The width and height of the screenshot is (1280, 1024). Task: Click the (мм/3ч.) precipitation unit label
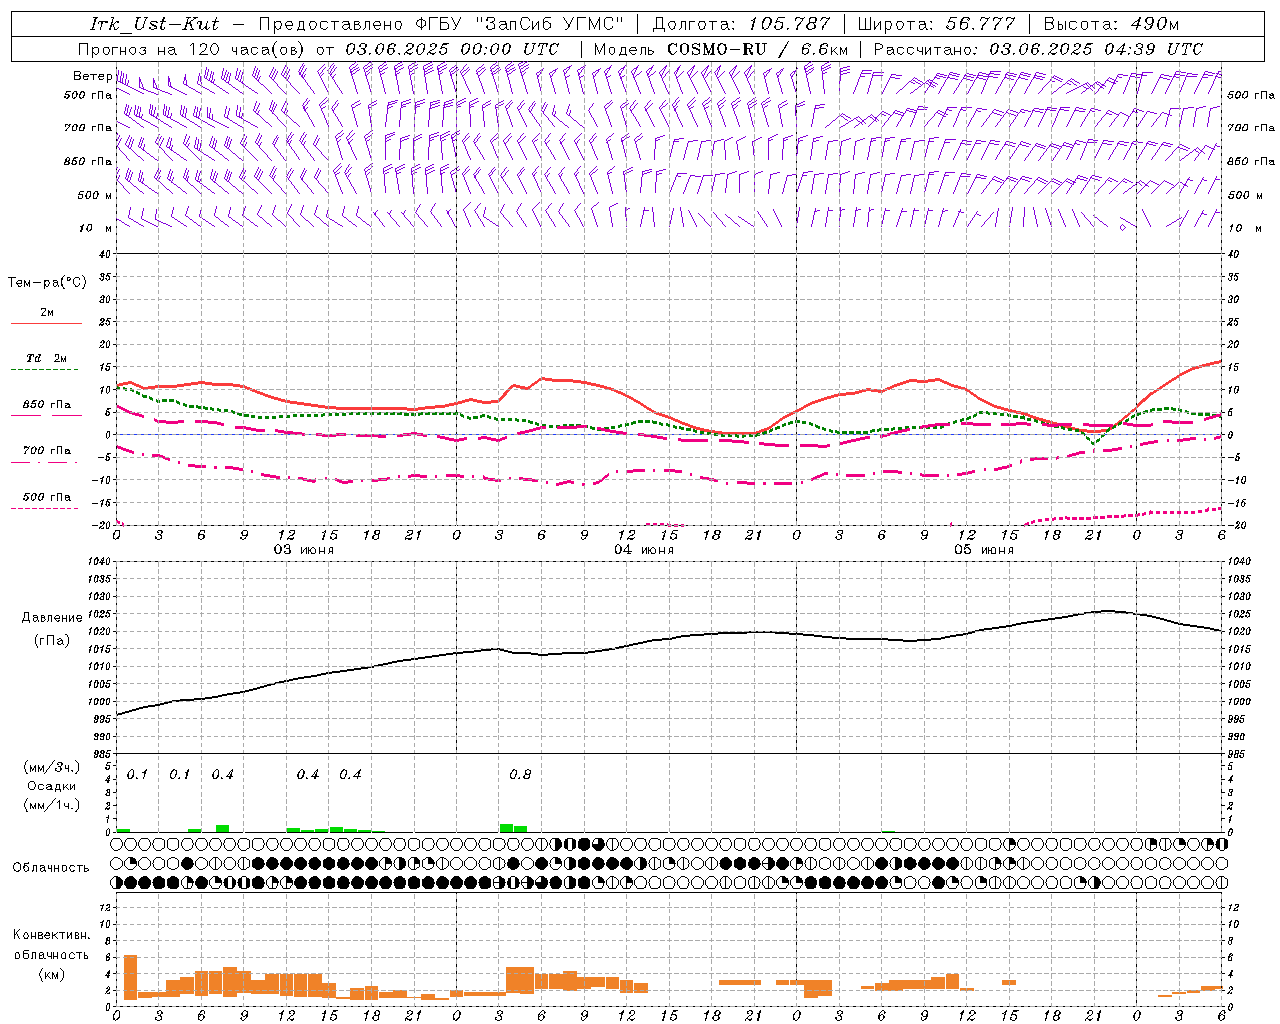coord(51,767)
